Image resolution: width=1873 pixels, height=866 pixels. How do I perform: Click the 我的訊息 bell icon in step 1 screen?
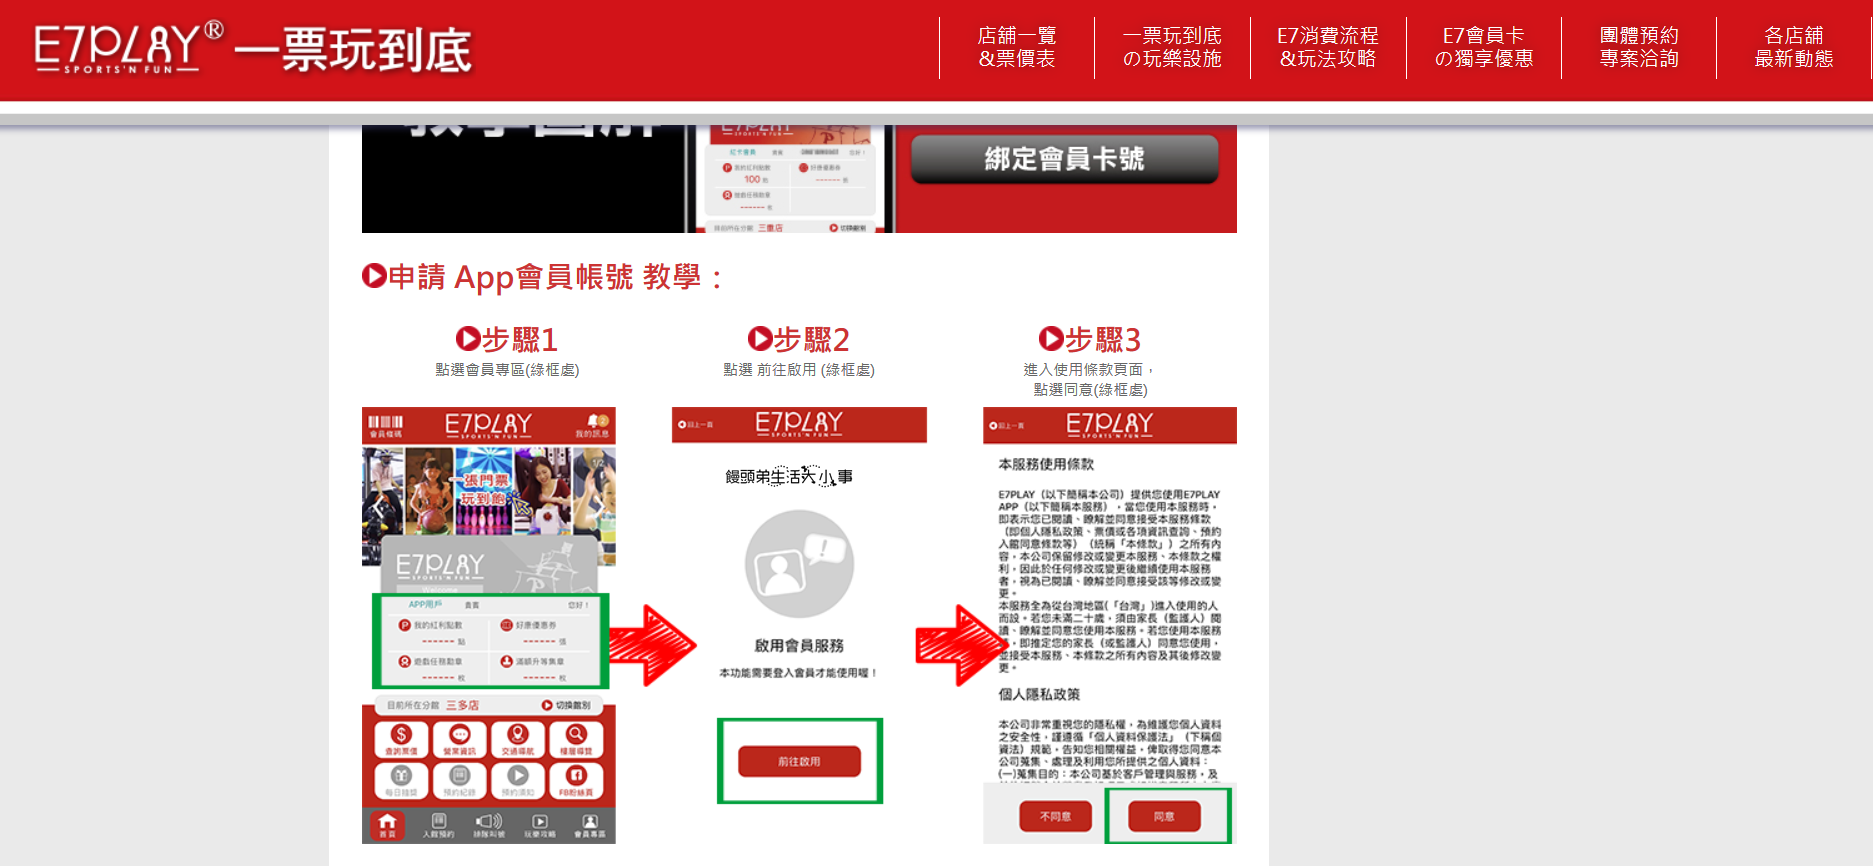593,426
